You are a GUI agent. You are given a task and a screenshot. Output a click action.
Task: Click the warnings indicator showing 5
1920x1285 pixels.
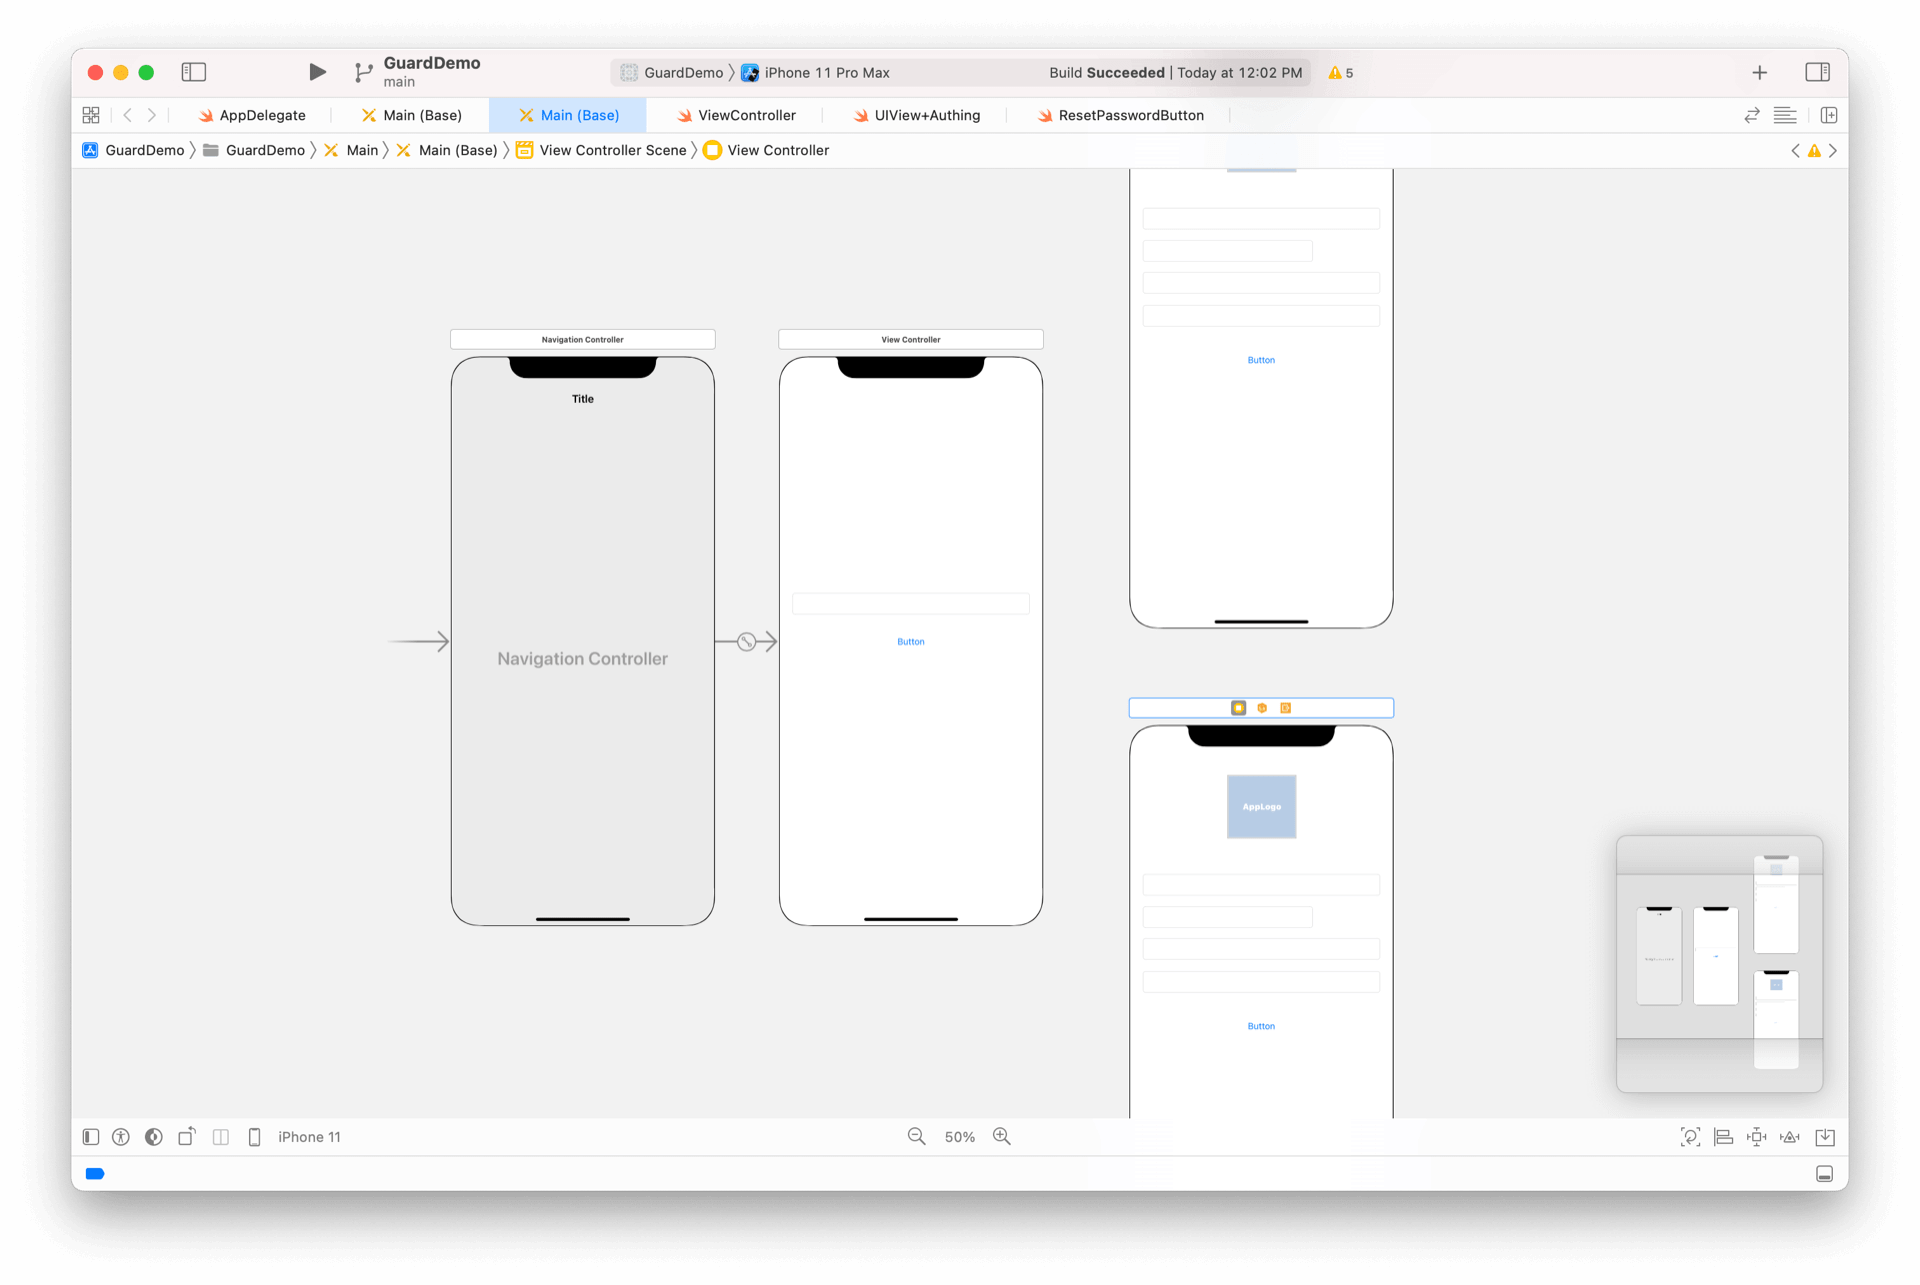(1340, 72)
